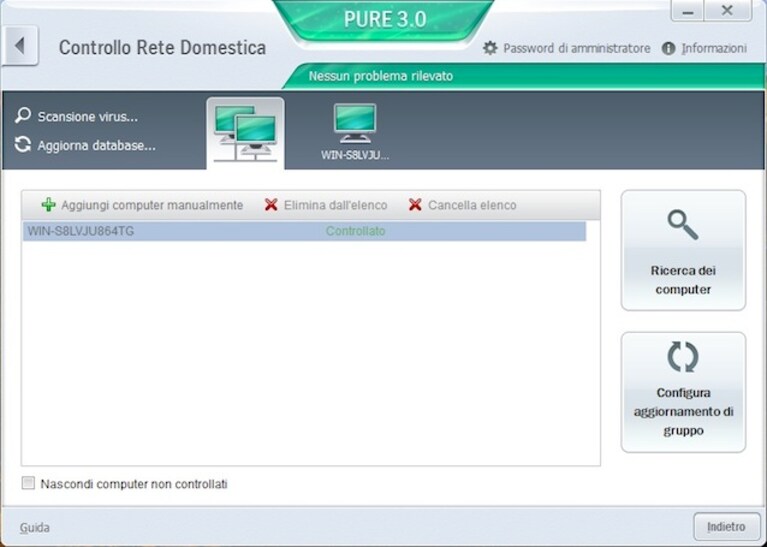Screen dimensions: 767x547
Task: Select the all networked computers tab icon
Action: [x=245, y=133]
